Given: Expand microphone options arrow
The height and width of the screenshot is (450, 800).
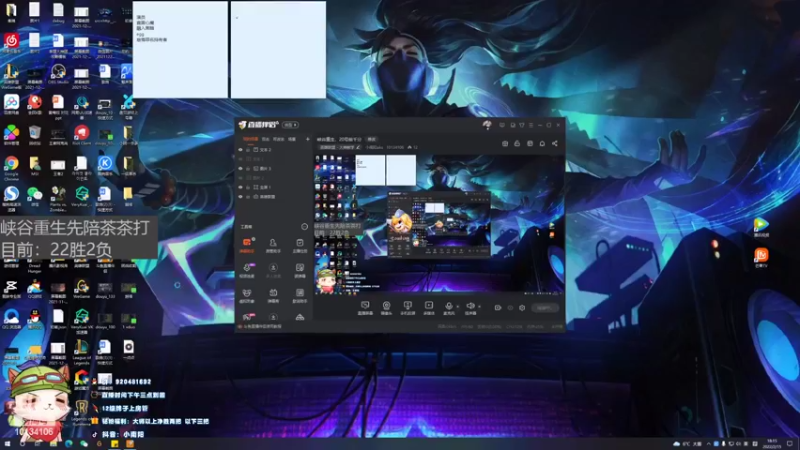Looking at the screenshot, I should [457, 307].
